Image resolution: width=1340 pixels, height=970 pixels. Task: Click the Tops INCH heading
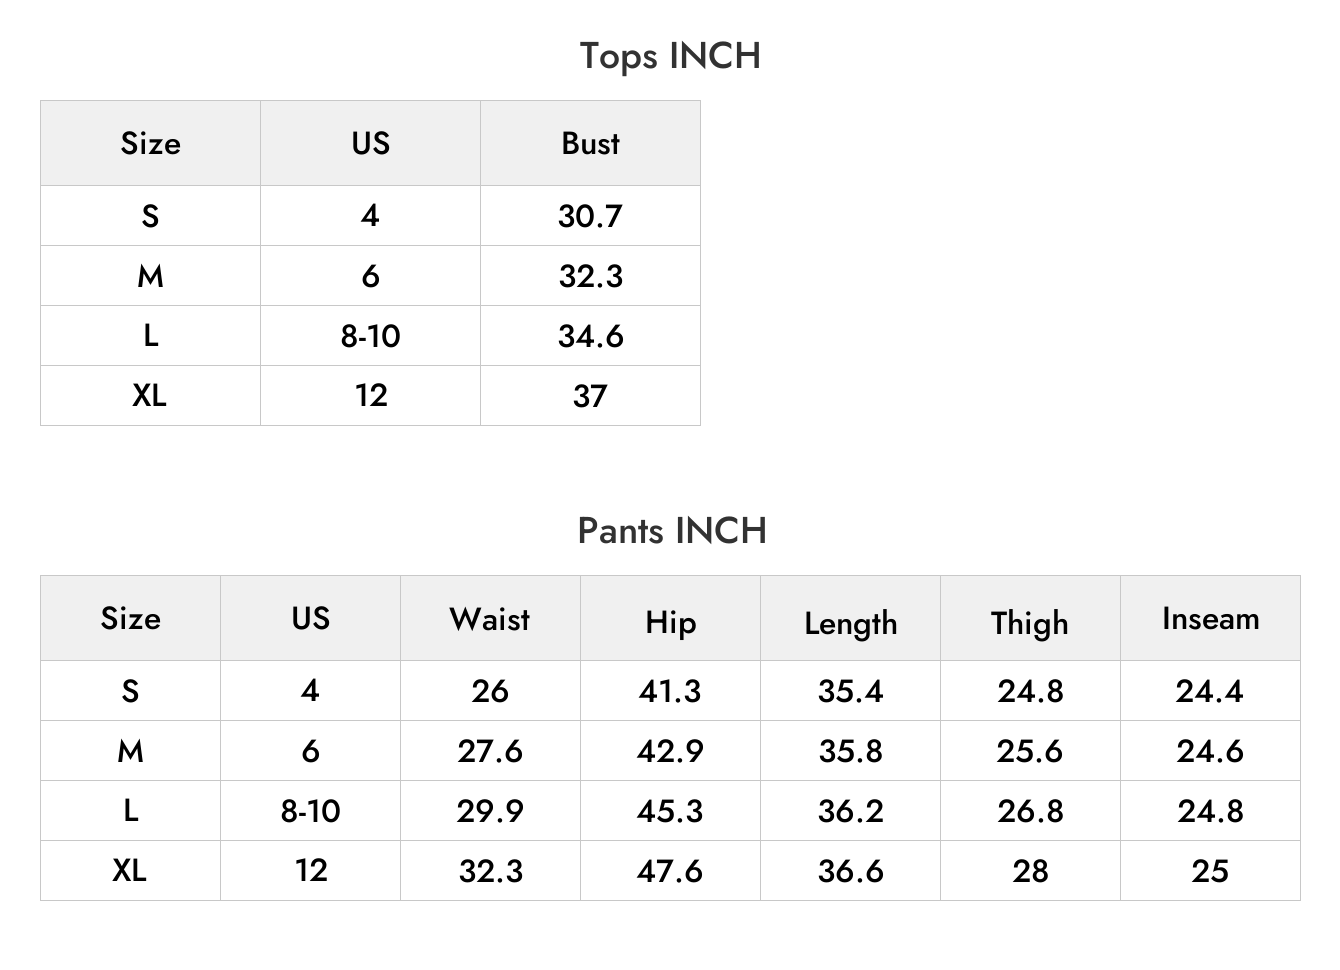pyautogui.click(x=670, y=56)
